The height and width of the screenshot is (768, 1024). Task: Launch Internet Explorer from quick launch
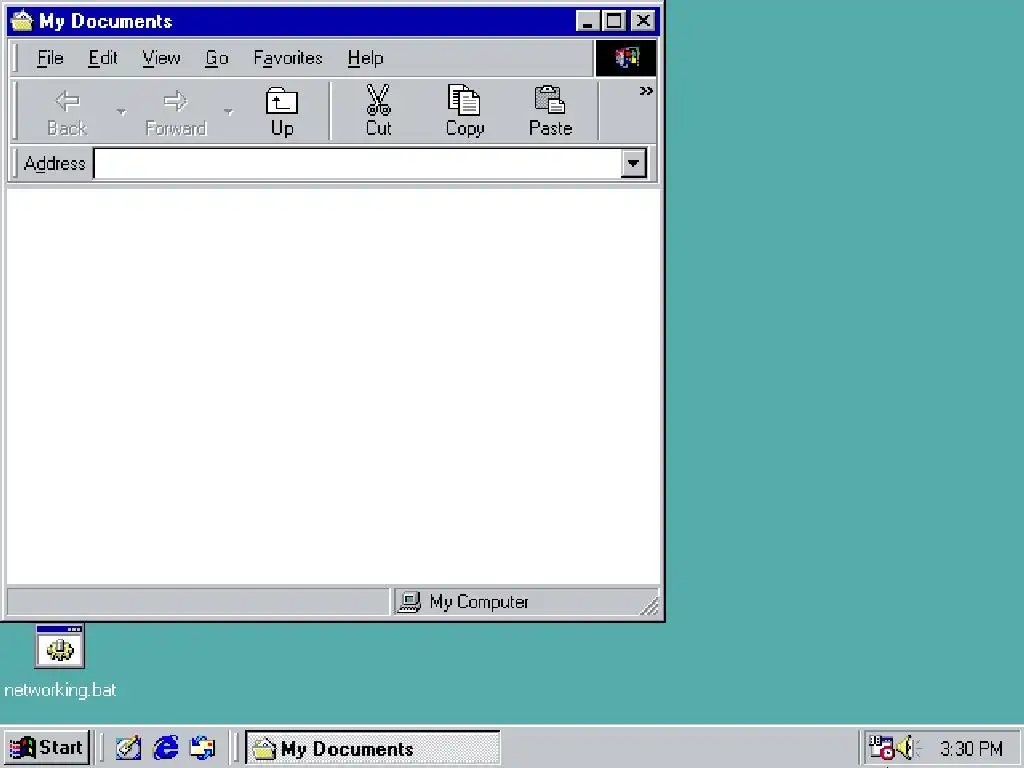click(166, 748)
